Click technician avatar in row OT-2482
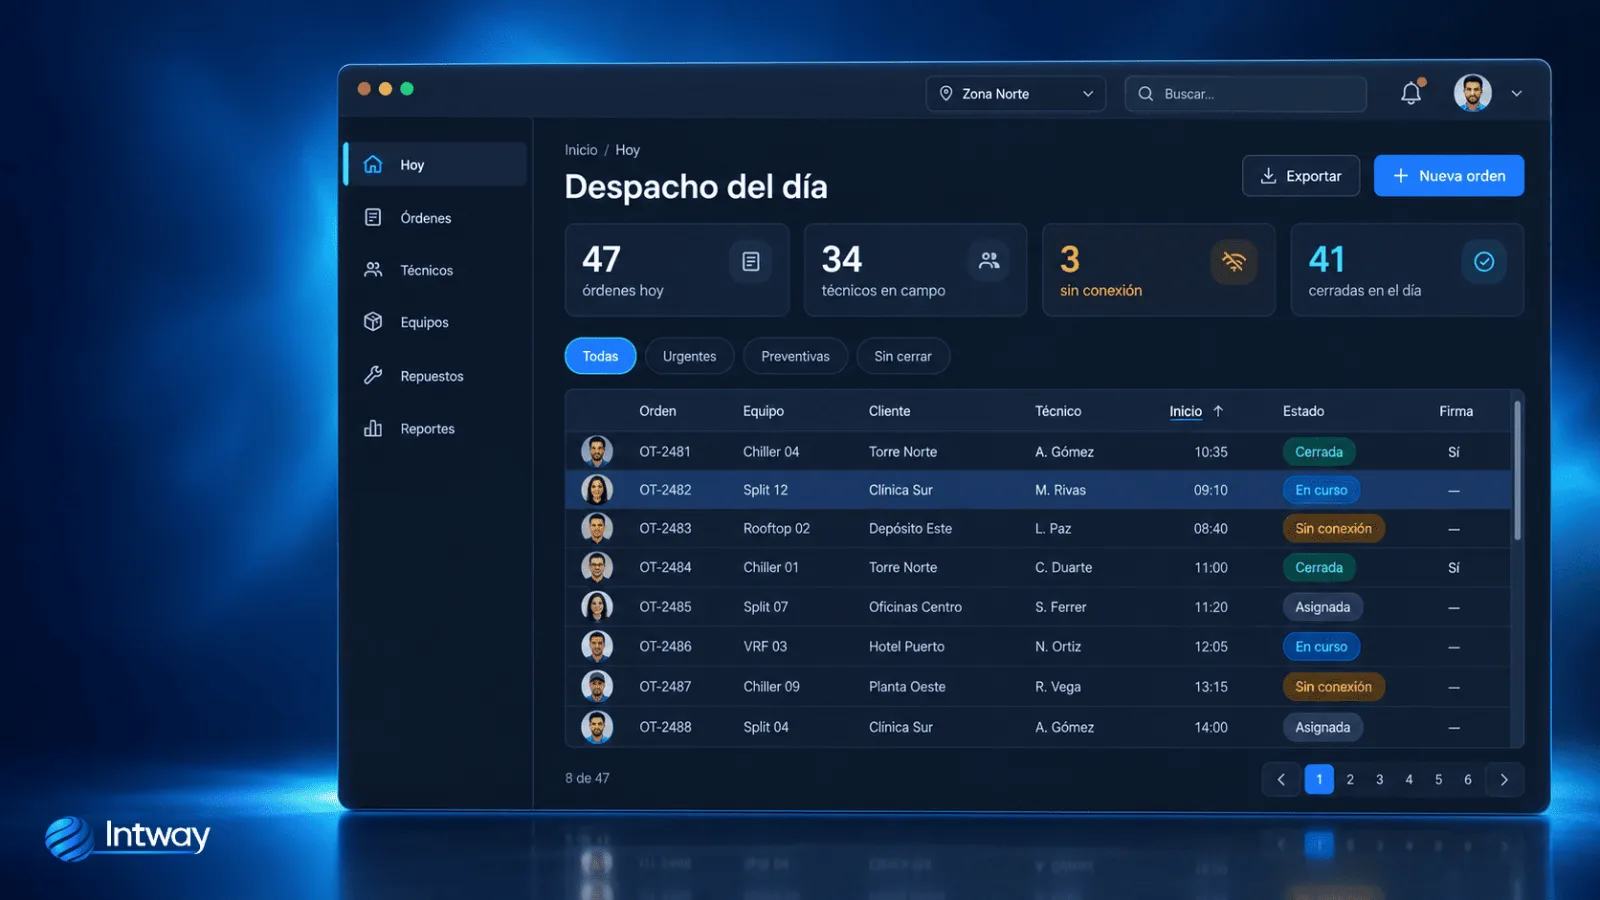1600x900 pixels. (597, 490)
